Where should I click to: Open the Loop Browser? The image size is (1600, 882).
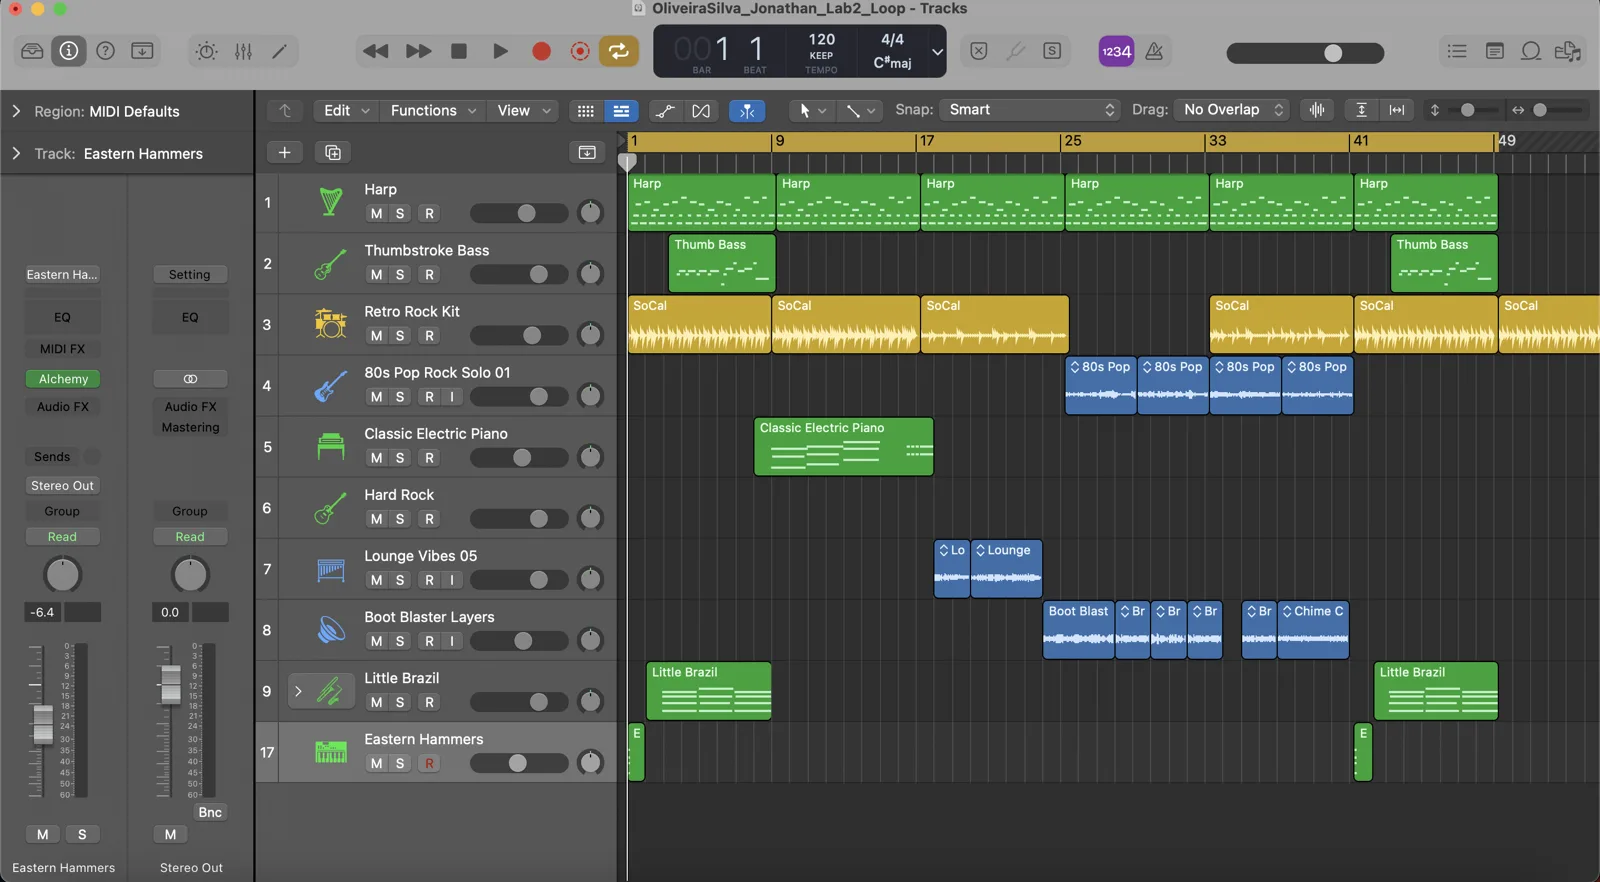(1531, 51)
